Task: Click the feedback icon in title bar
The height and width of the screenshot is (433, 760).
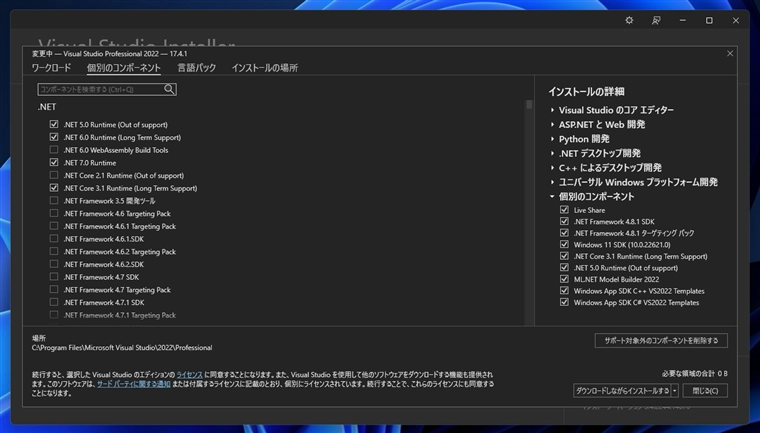Action: (x=656, y=20)
